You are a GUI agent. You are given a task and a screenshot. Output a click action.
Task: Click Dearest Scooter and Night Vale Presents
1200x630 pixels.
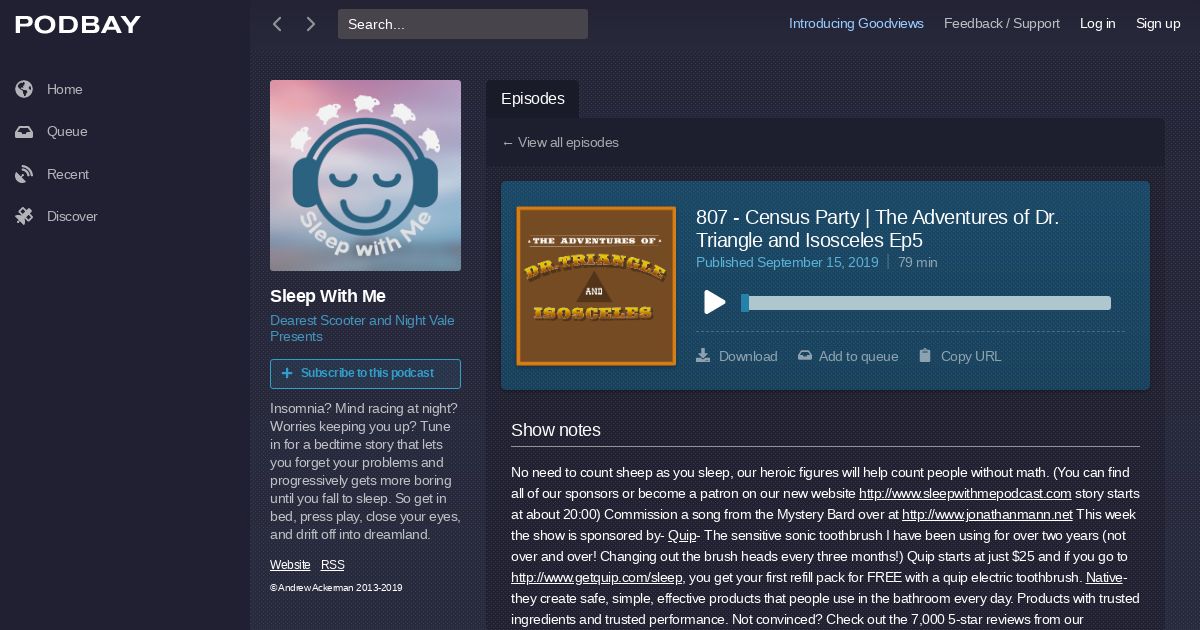click(362, 328)
